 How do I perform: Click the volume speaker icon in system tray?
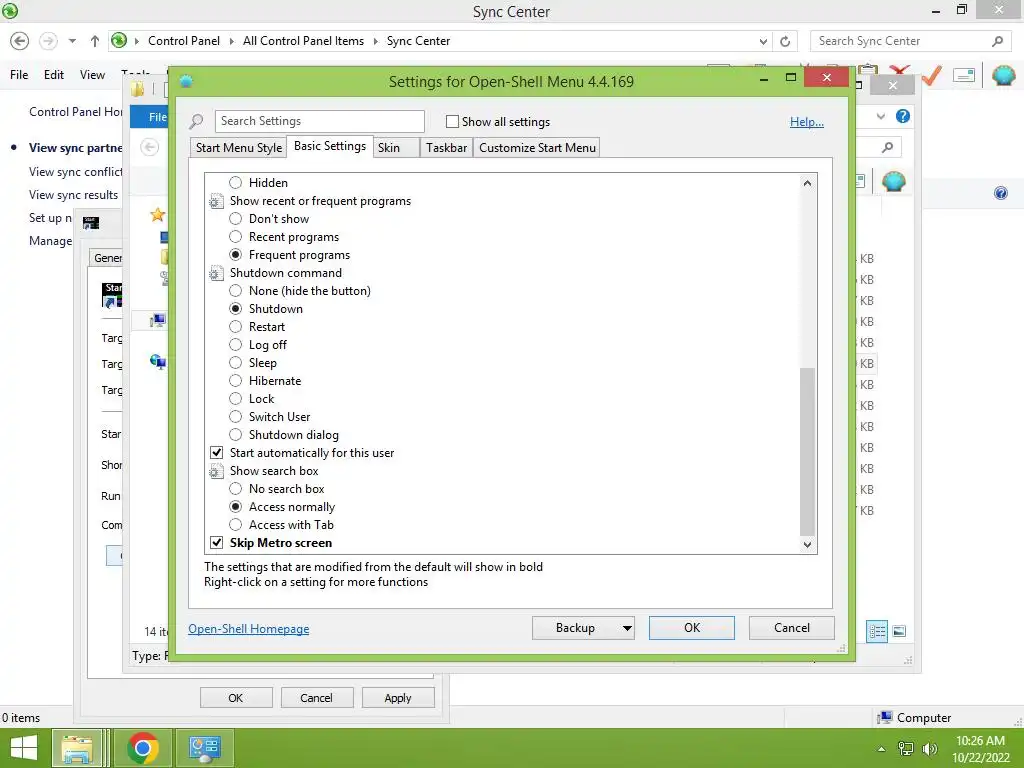pyautogui.click(x=930, y=748)
